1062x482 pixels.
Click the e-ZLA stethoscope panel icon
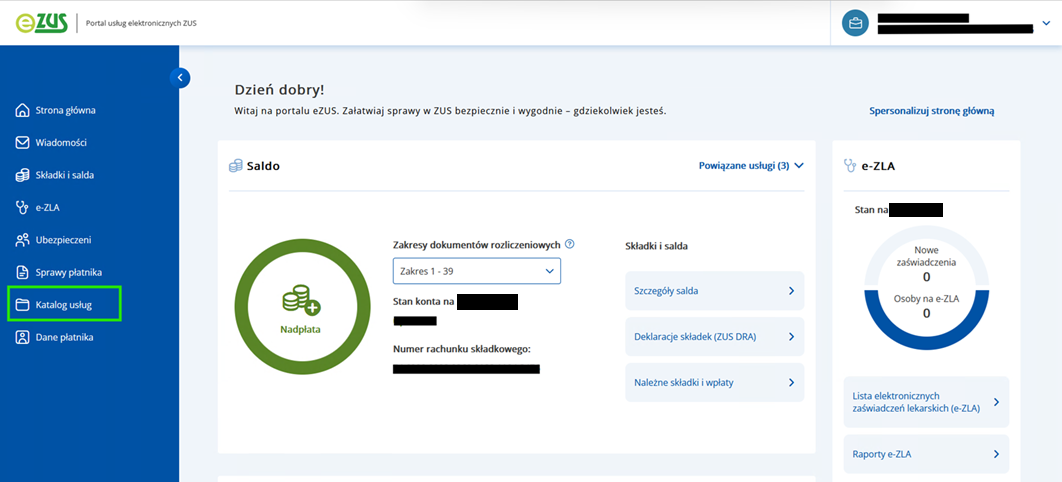click(850, 166)
